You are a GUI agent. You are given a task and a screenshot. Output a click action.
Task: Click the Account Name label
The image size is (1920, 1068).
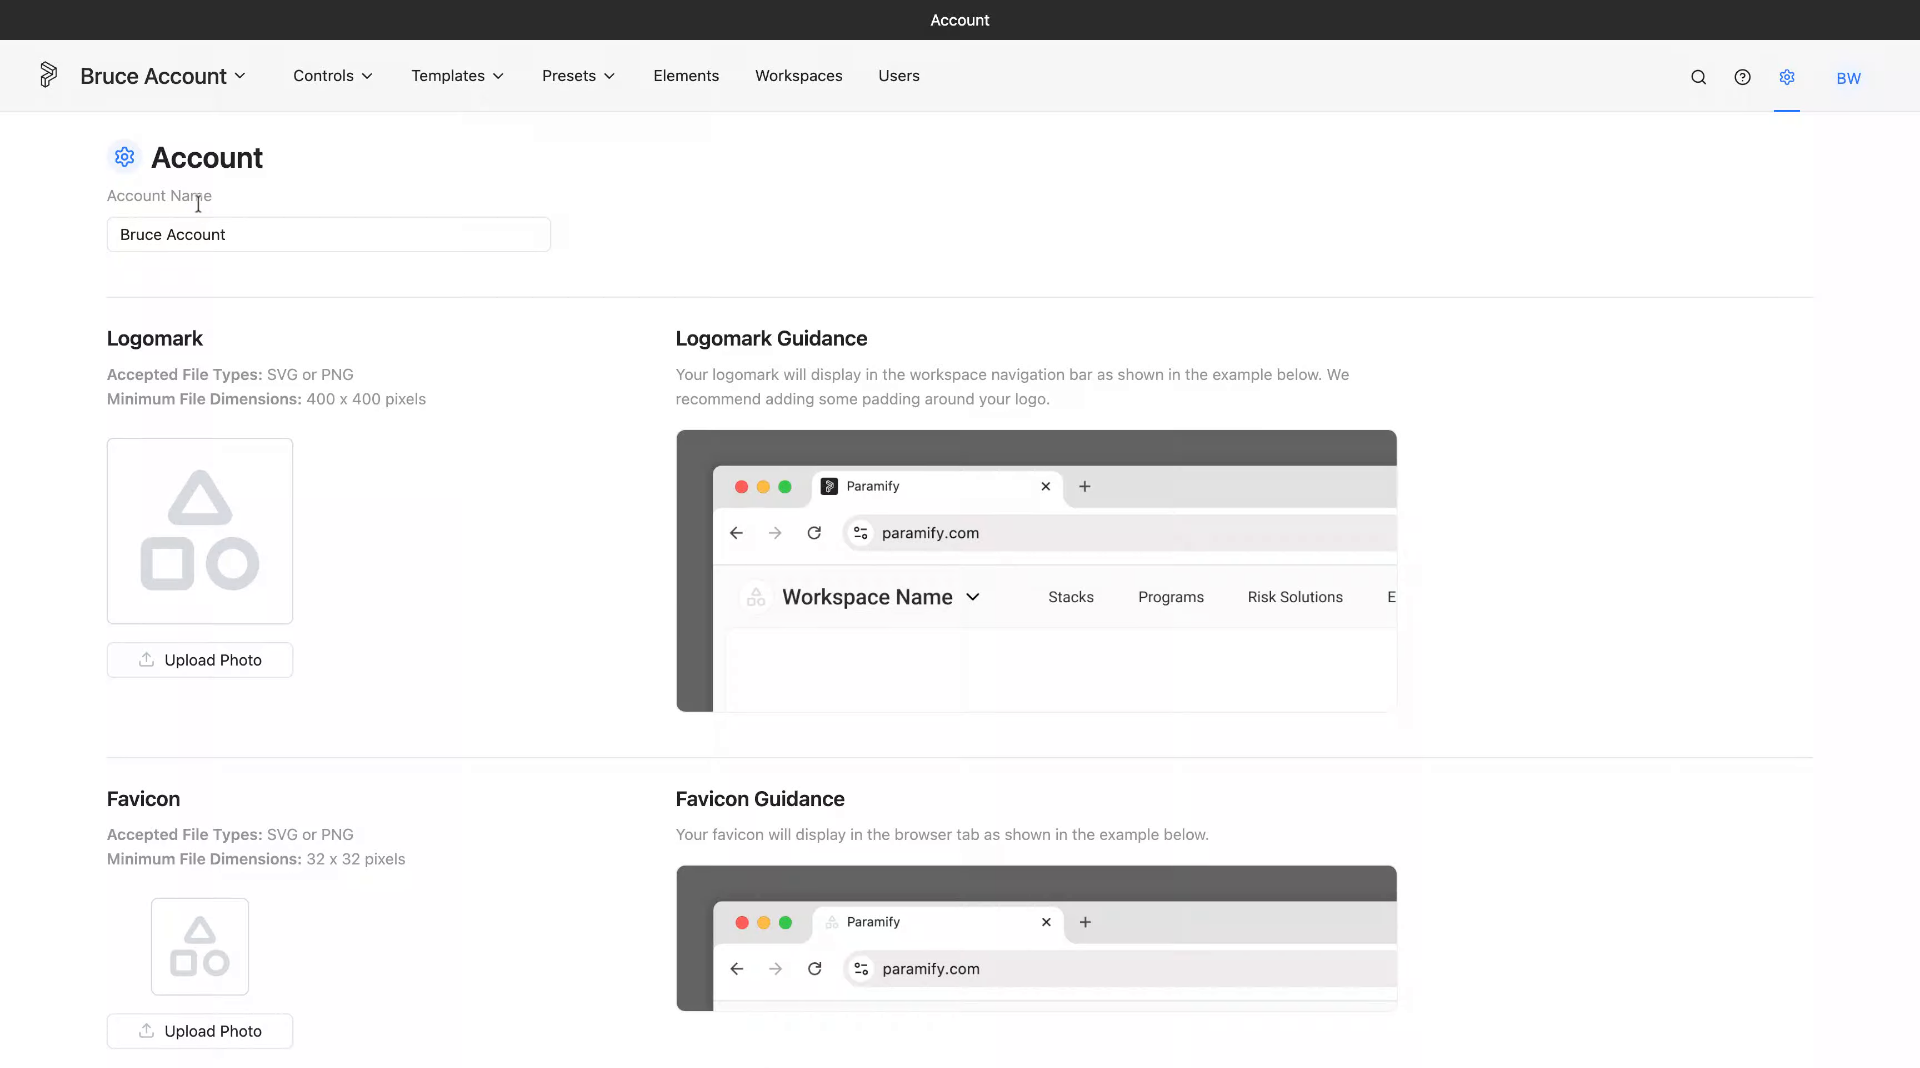159,196
